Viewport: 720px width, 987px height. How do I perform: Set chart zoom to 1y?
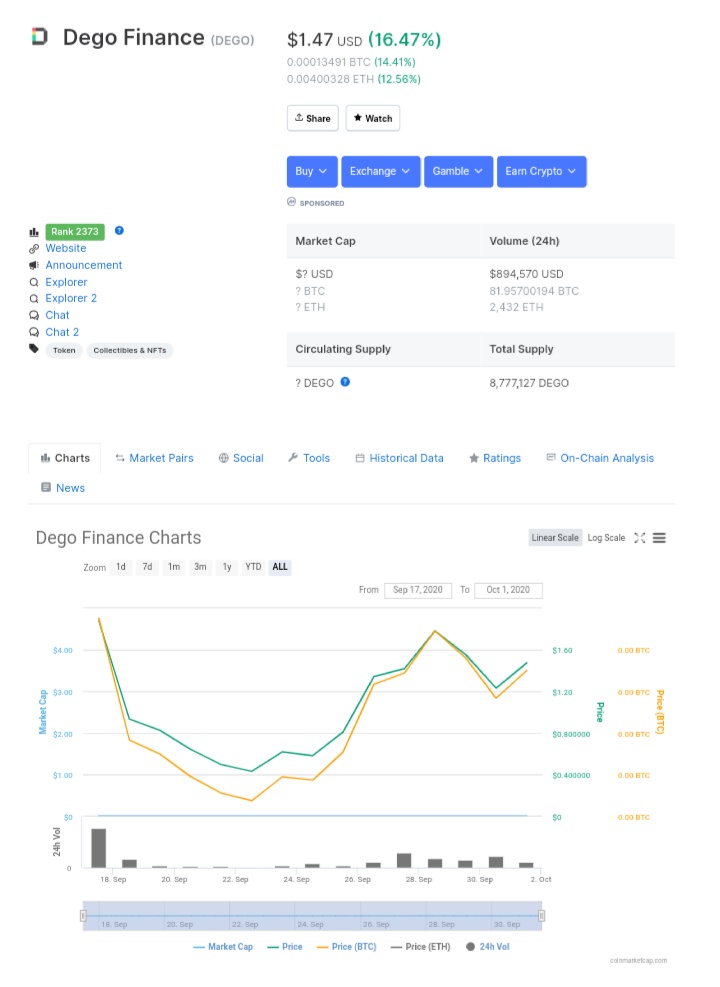(x=227, y=567)
